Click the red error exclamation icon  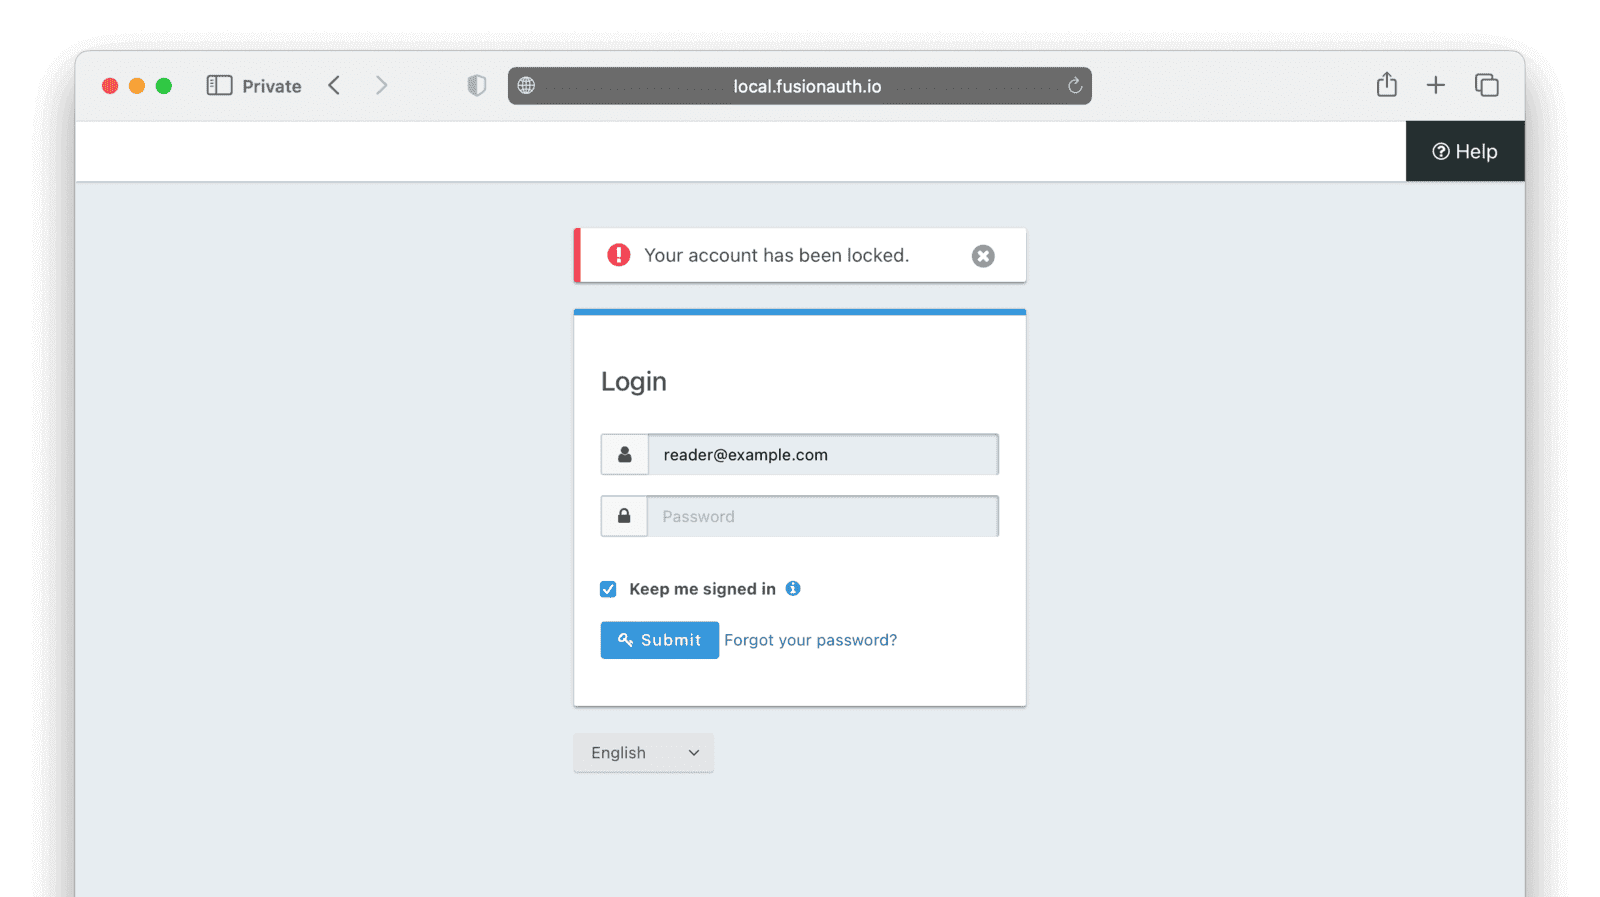click(619, 255)
